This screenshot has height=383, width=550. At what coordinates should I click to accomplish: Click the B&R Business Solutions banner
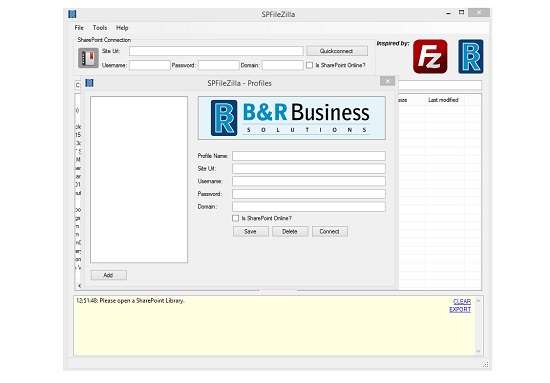291,118
